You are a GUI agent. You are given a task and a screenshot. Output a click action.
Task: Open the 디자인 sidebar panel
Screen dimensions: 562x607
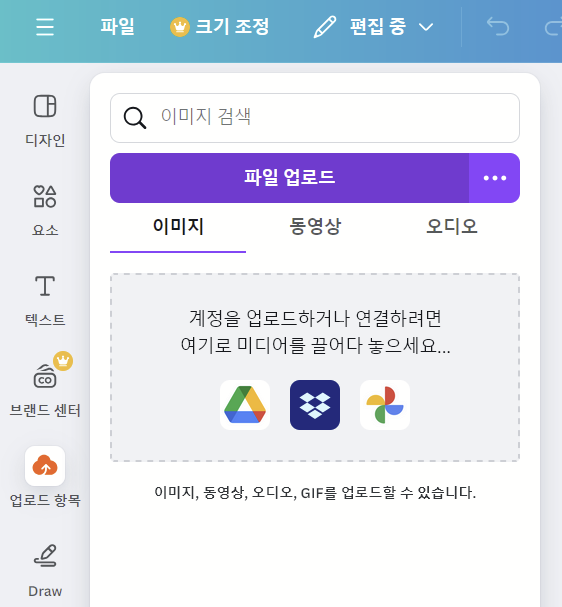pos(45,121)
